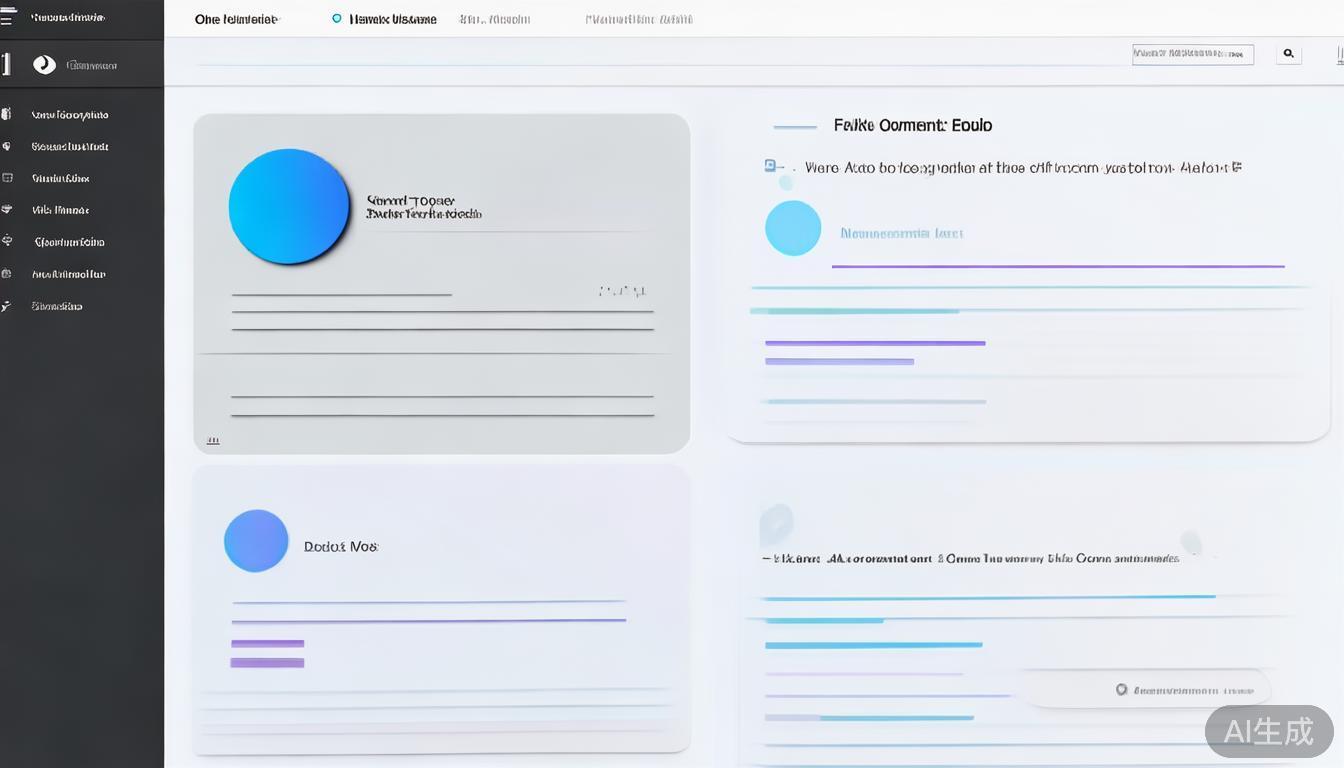Click the light blue 'Nounnoomia' link text
Viewport: 1344px width, 768px height.
click(x=901, y=234)
